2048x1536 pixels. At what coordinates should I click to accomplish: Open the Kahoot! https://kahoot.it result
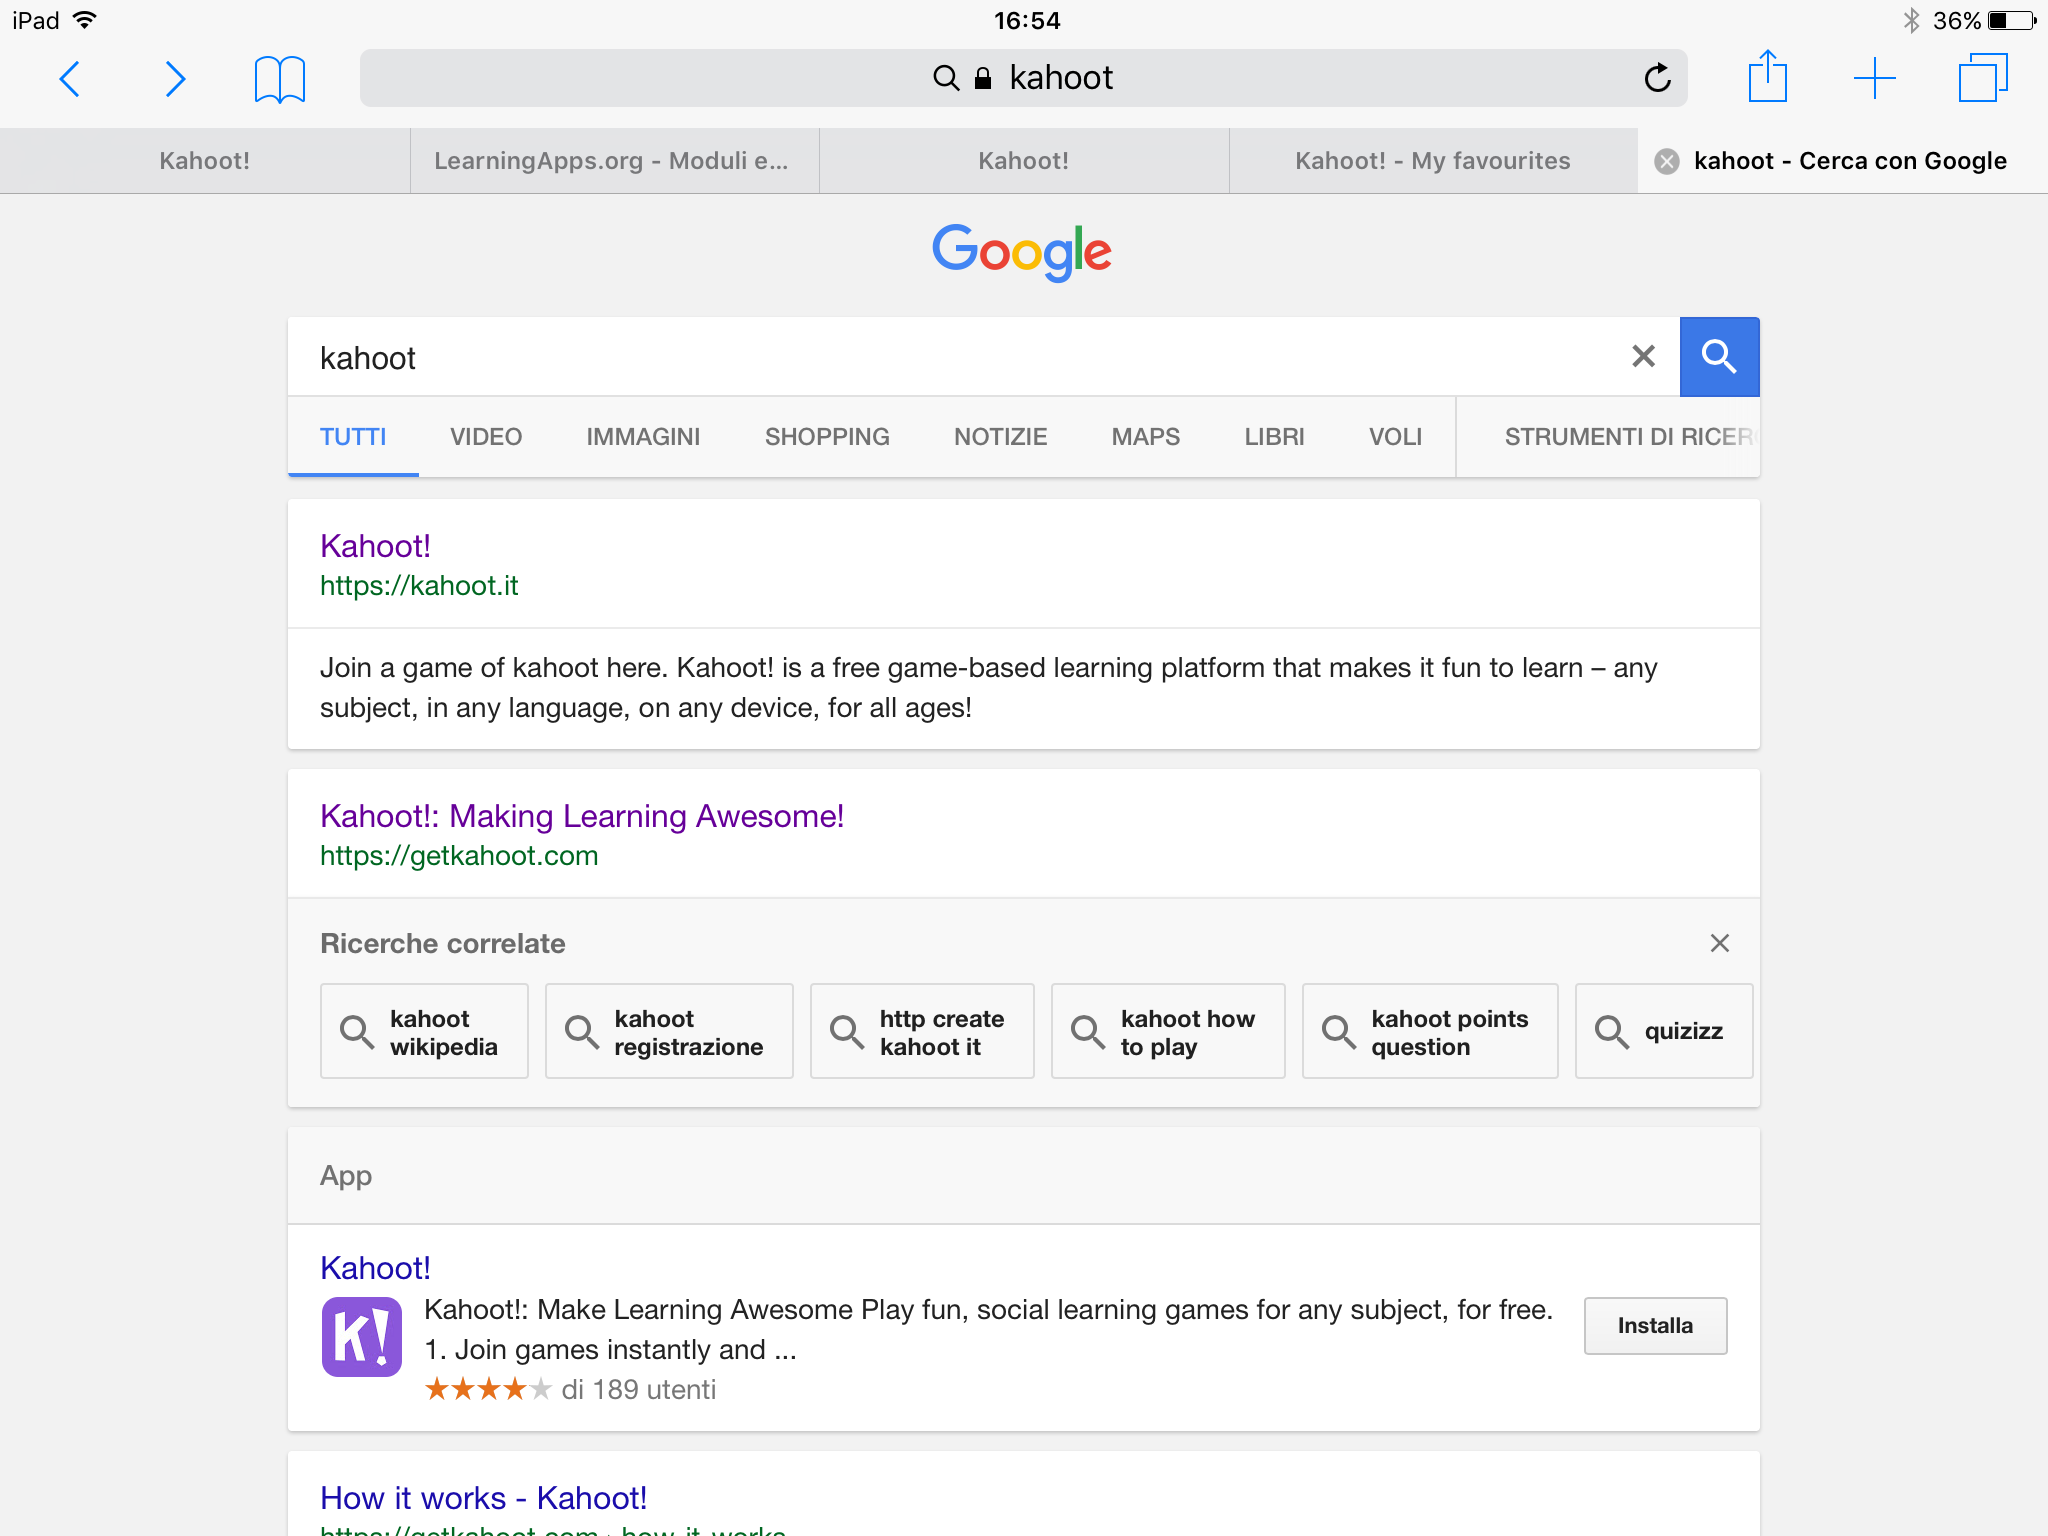point(375,546)
